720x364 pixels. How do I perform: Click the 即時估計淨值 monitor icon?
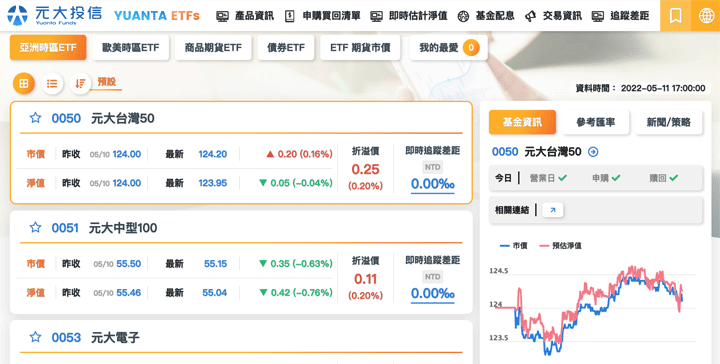376,16
